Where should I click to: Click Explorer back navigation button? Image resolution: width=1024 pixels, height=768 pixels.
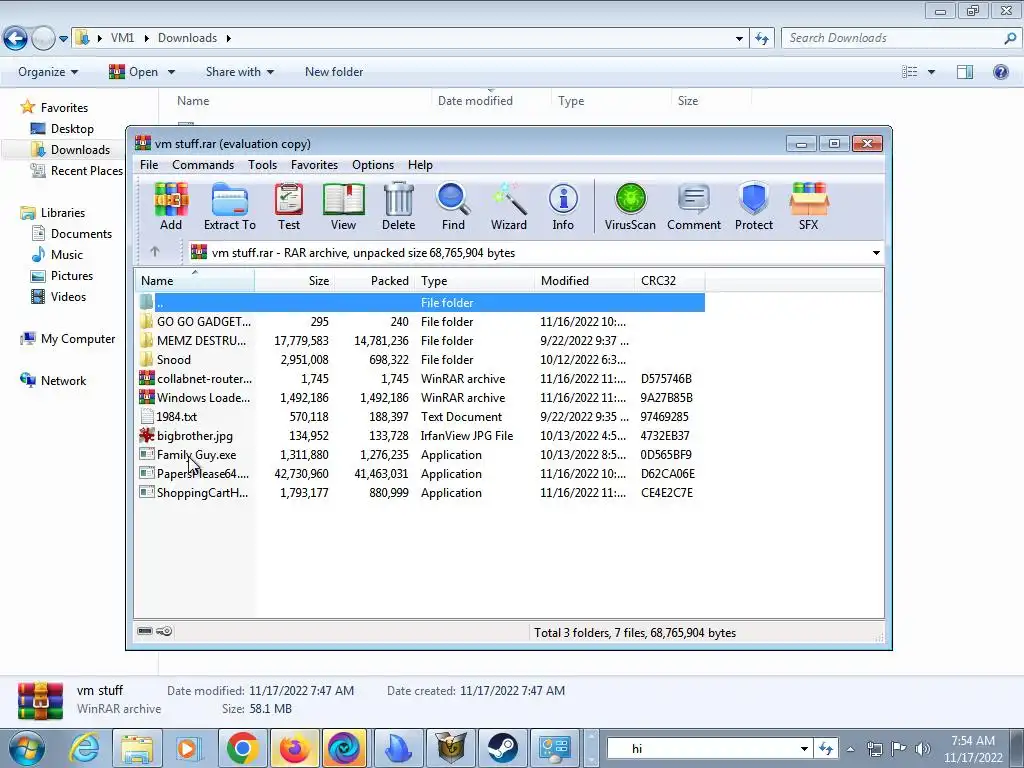(x=16, y=38)
